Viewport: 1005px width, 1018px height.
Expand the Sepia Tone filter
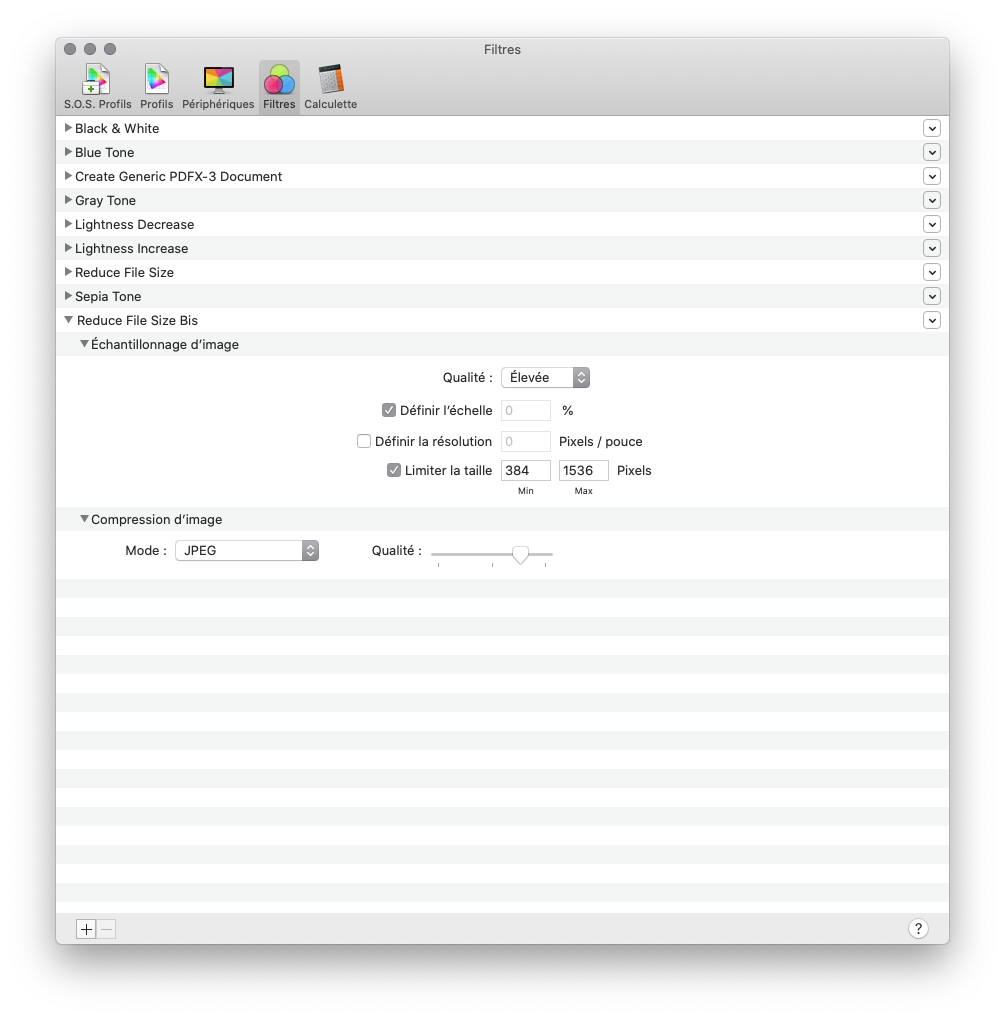[x=68, y=296]
